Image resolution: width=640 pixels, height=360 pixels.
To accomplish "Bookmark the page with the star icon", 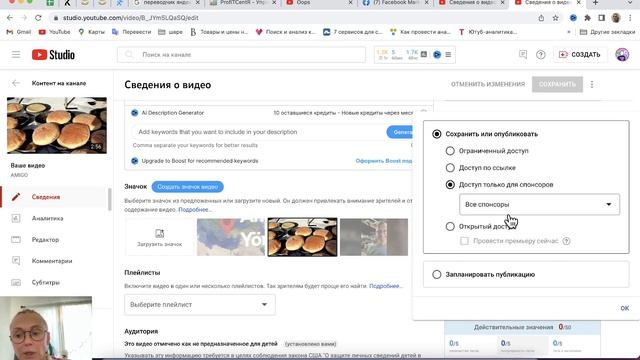I will (x=556, y=18).
